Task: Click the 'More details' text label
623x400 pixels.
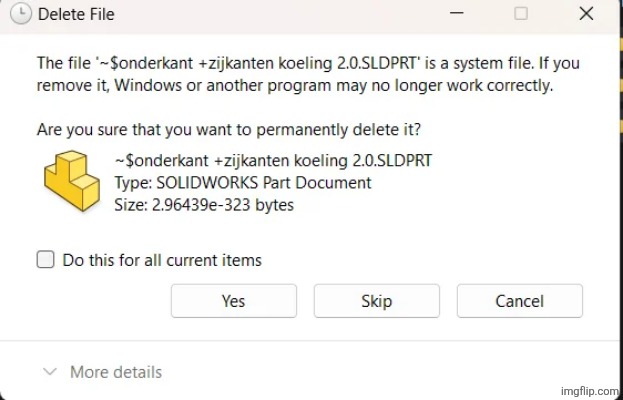Action: tap(116, 372)
